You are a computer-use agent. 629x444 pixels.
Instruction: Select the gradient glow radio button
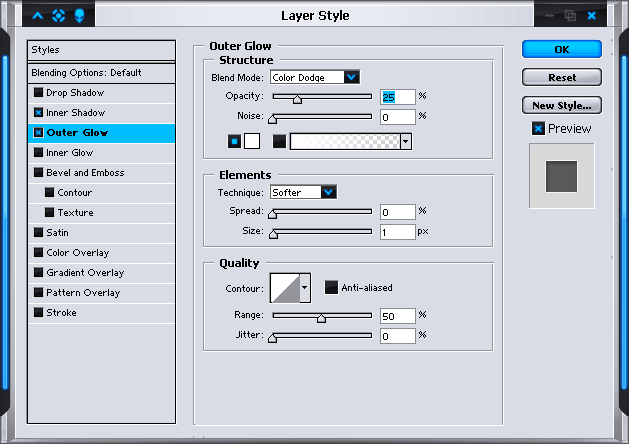point(279,141)
